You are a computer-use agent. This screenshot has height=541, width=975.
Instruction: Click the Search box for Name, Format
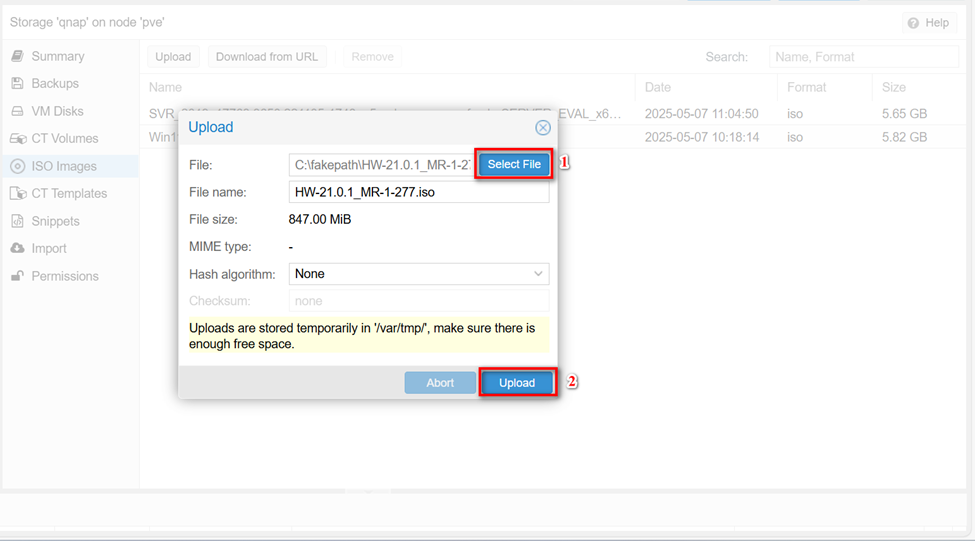click(x=864, y=57)
